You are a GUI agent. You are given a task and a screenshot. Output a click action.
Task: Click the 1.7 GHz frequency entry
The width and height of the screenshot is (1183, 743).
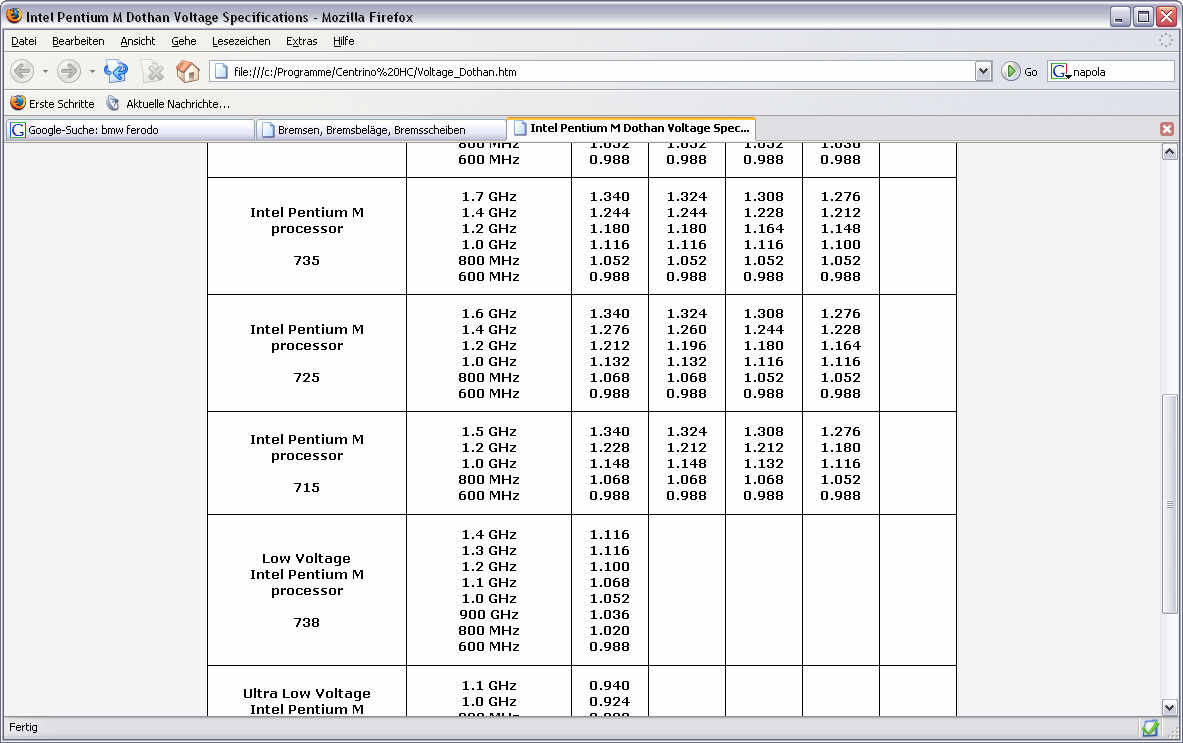(489, 196)
